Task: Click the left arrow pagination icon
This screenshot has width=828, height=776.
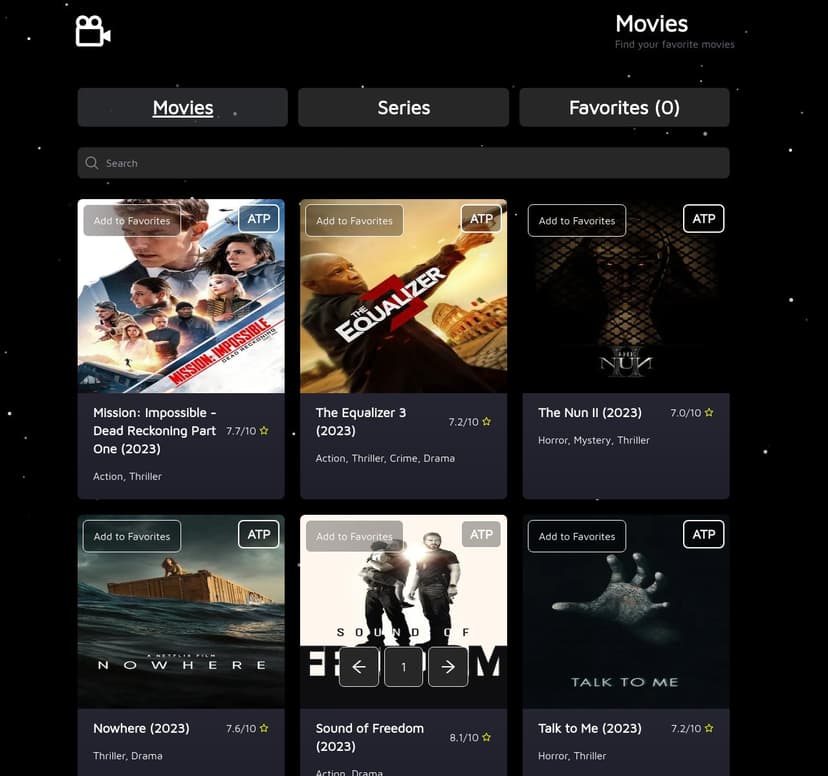Action: [x=359, y=666]
